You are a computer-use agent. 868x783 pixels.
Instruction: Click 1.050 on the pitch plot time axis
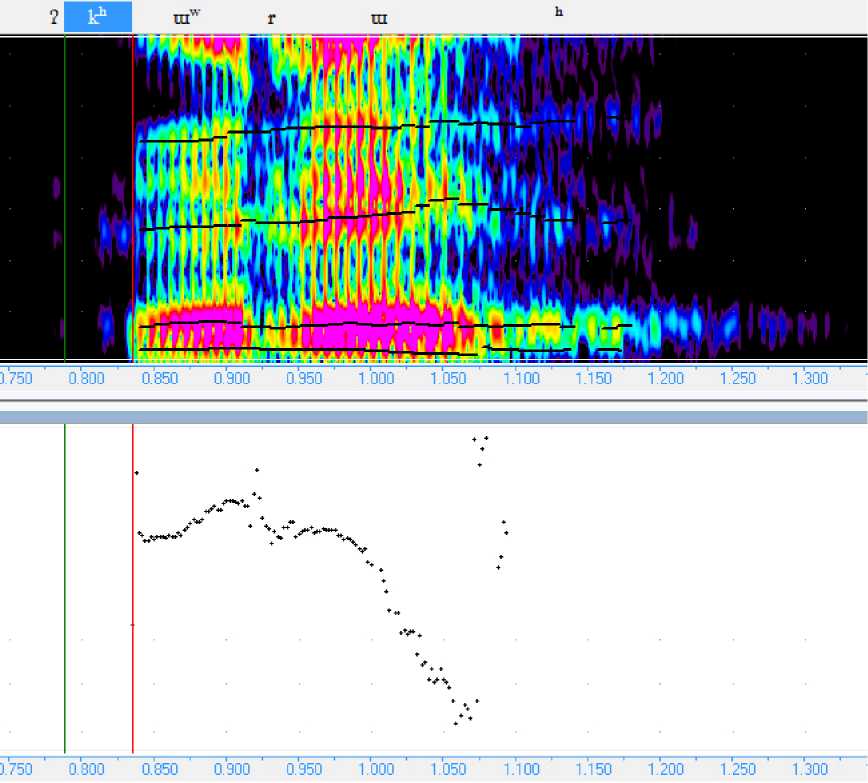coord(447,771)
